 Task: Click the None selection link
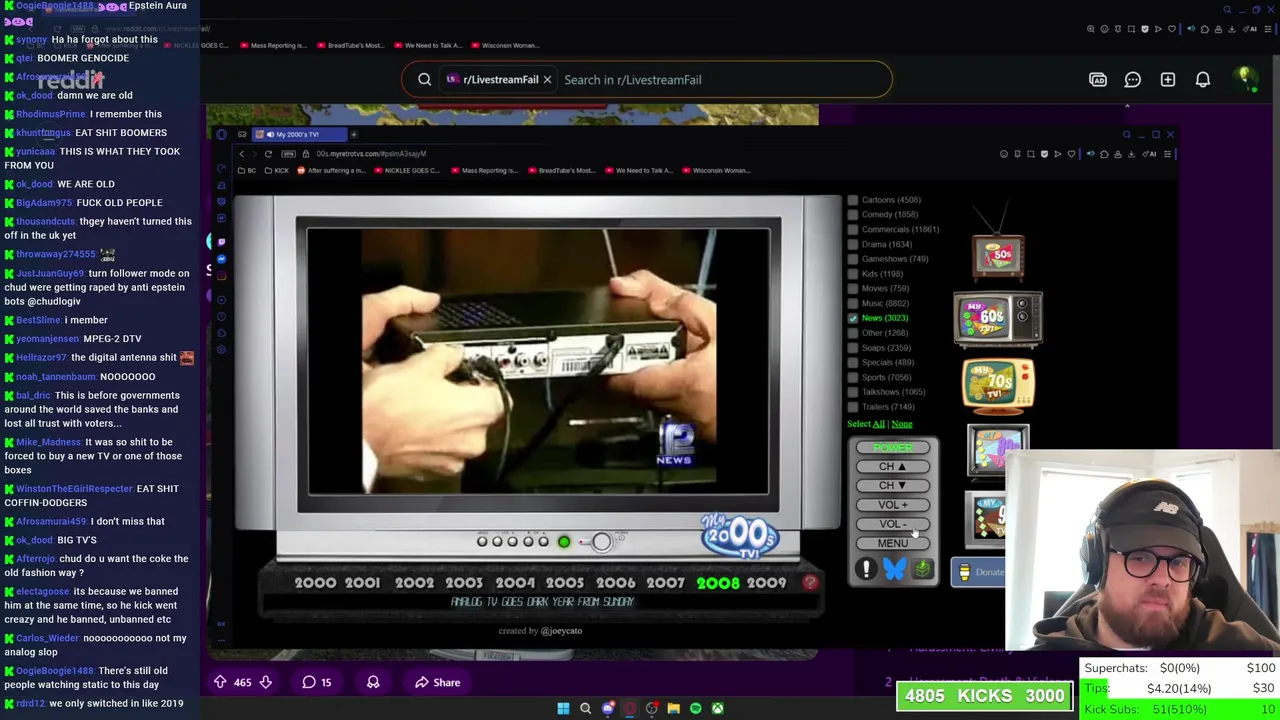click(902, 424)
